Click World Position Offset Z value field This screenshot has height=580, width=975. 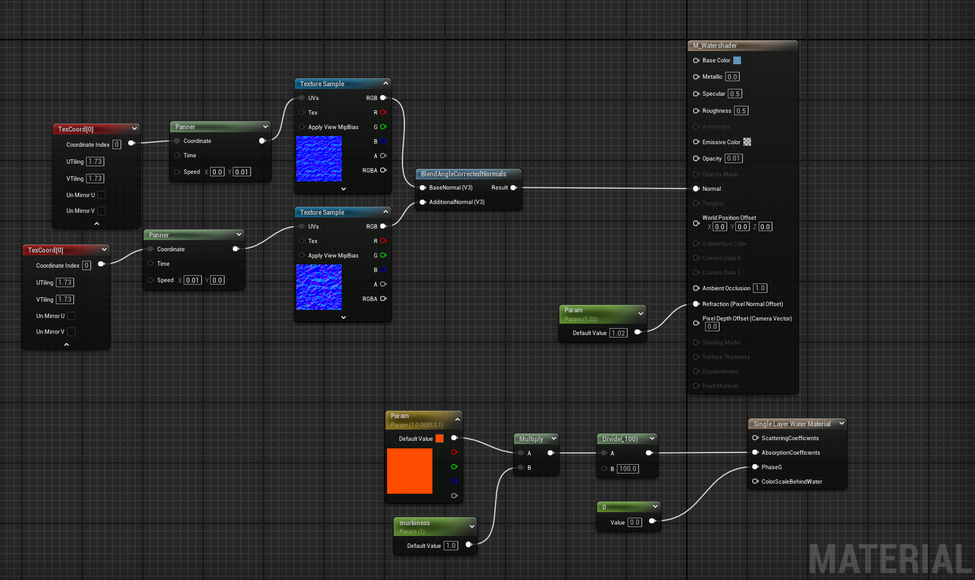765,226
